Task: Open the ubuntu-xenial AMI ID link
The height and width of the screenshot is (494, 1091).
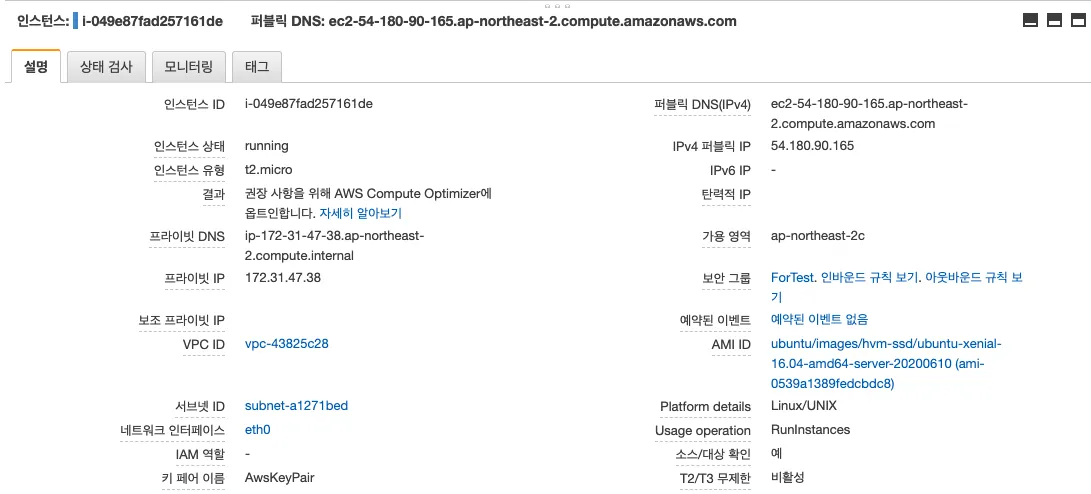Action: pyautogui.click(x=886, y=364)
